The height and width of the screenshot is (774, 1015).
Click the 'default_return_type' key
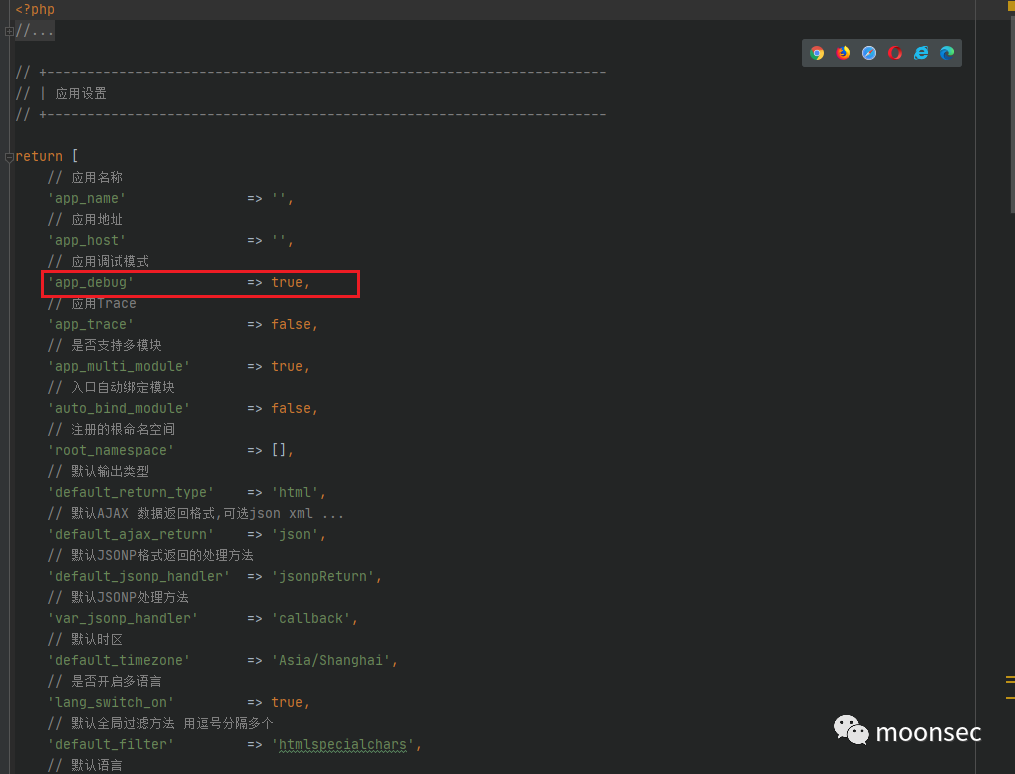point(131,493)
